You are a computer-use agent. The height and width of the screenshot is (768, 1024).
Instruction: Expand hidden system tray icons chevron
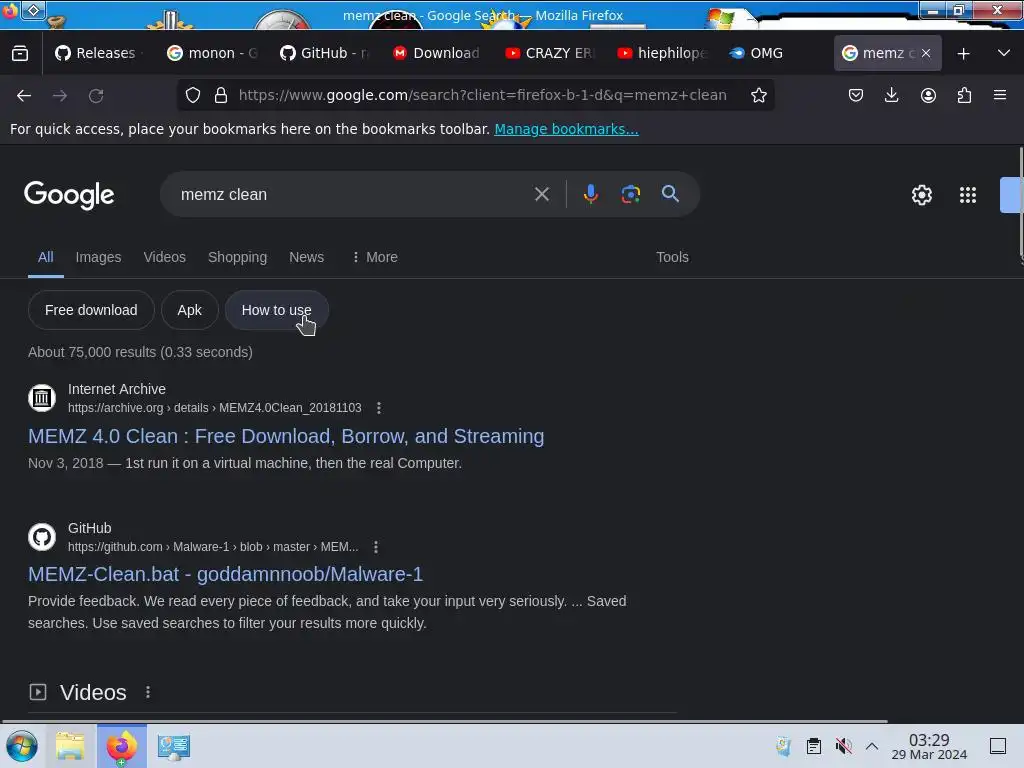(872, 746)
